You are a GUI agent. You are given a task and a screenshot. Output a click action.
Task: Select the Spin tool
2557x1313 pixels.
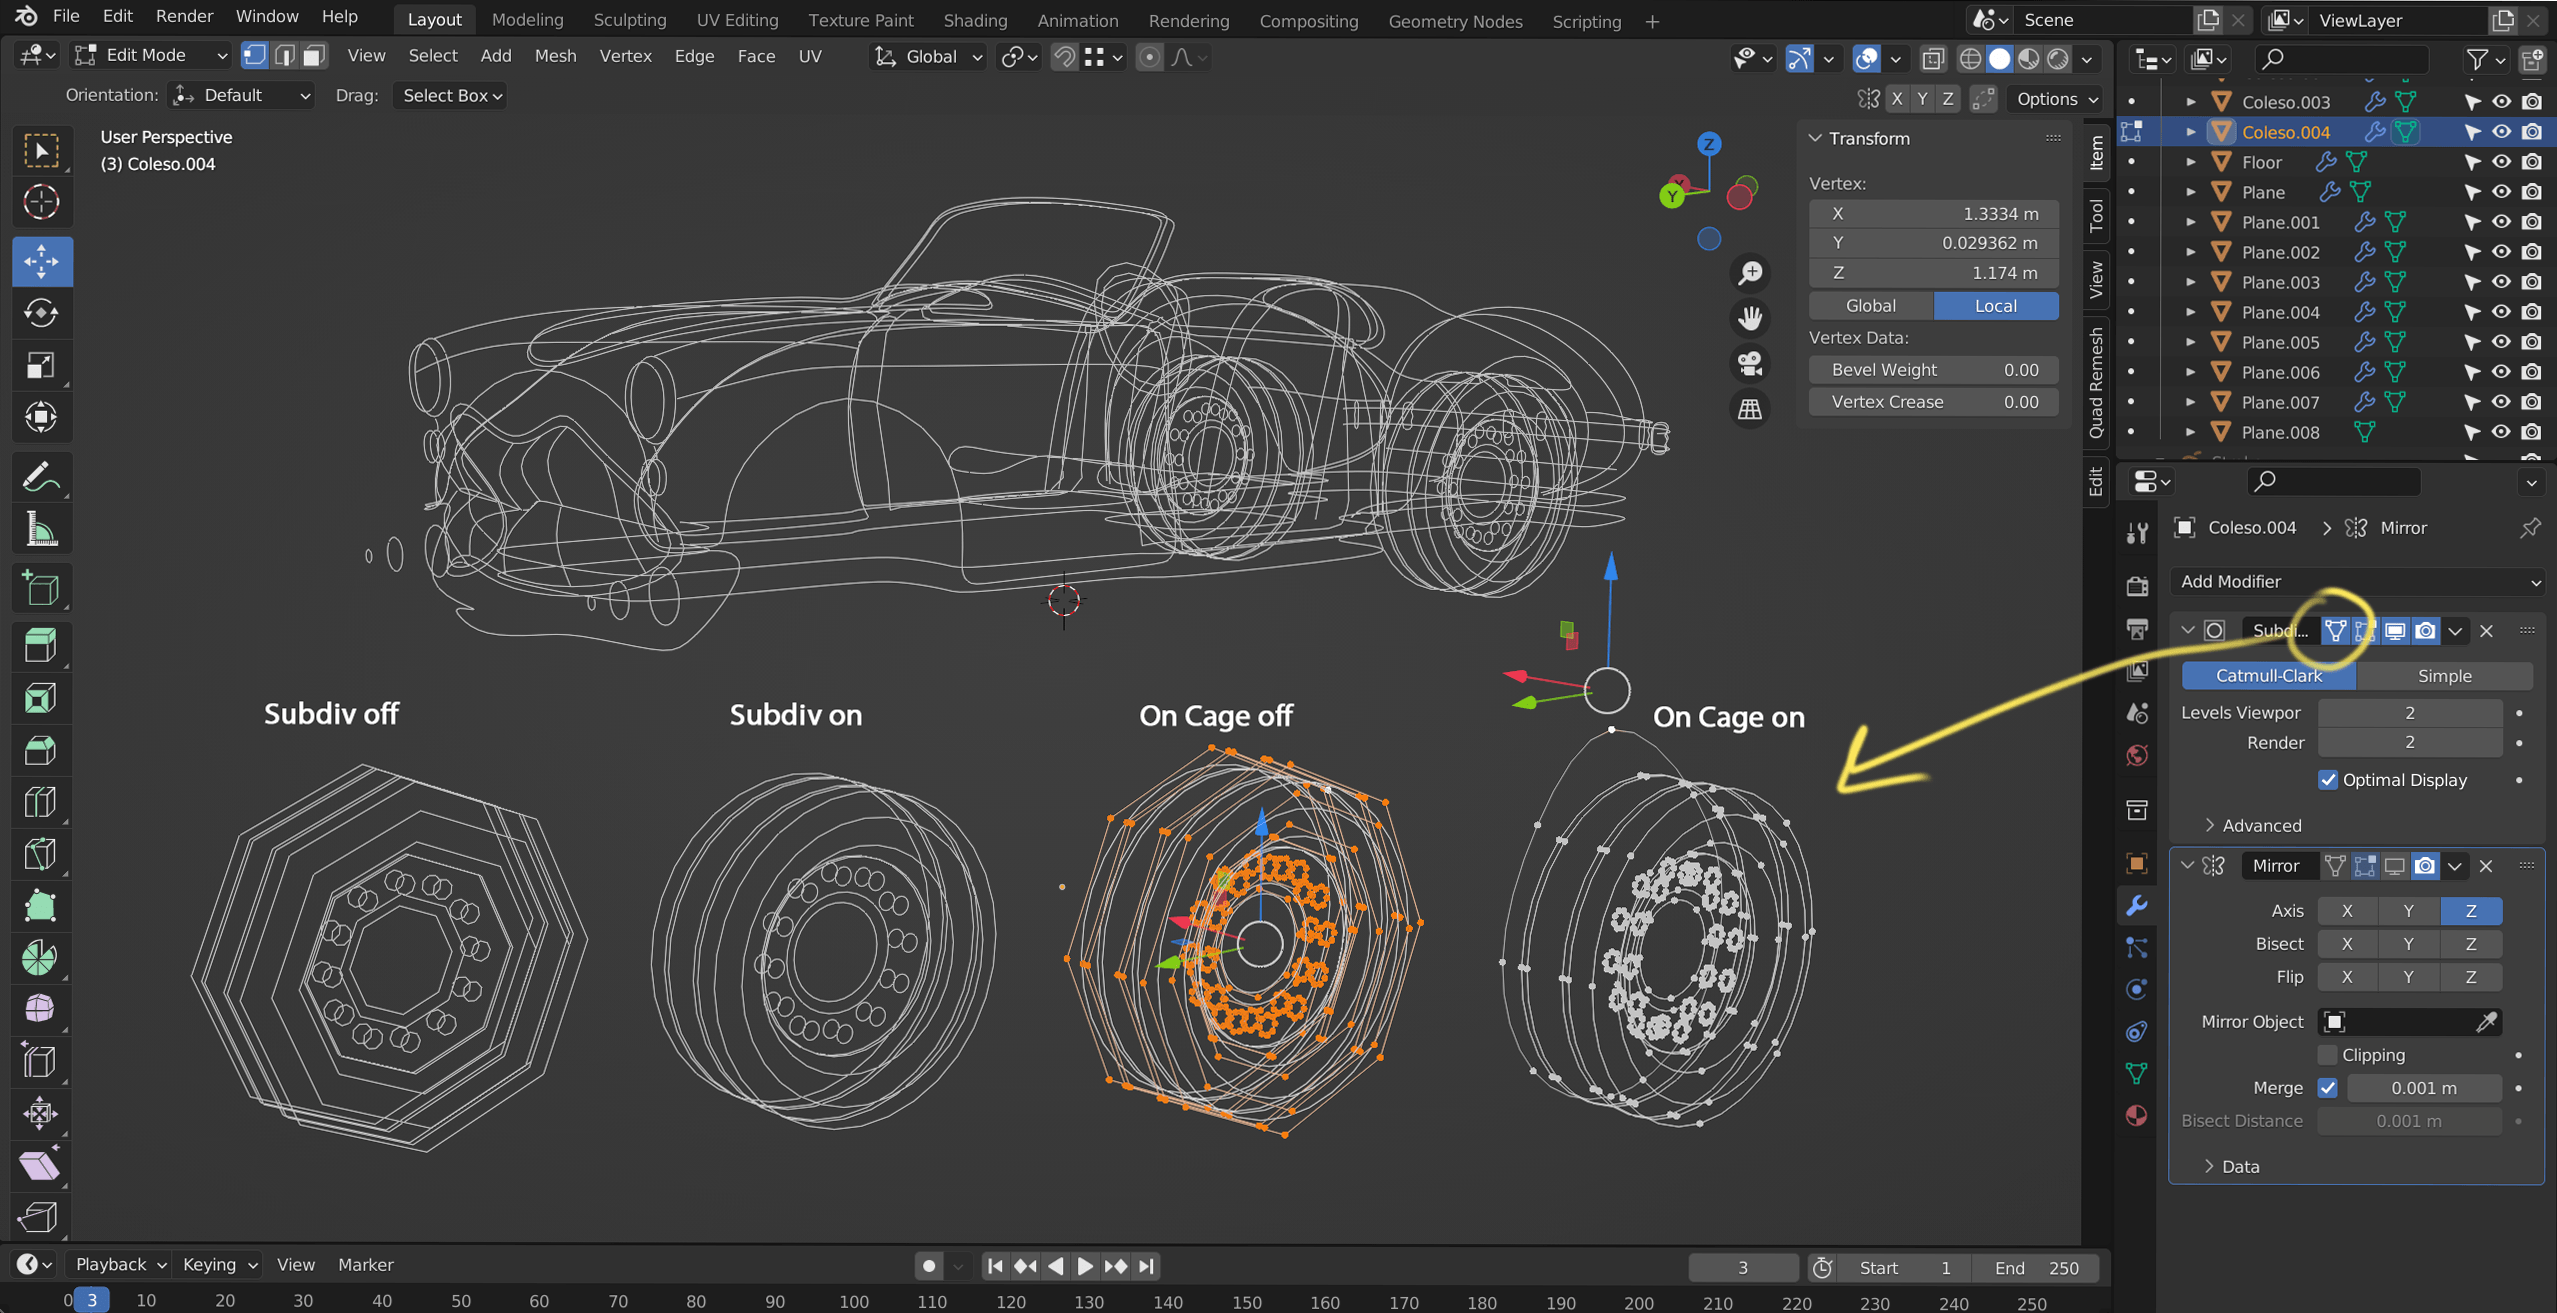[41, 958]
